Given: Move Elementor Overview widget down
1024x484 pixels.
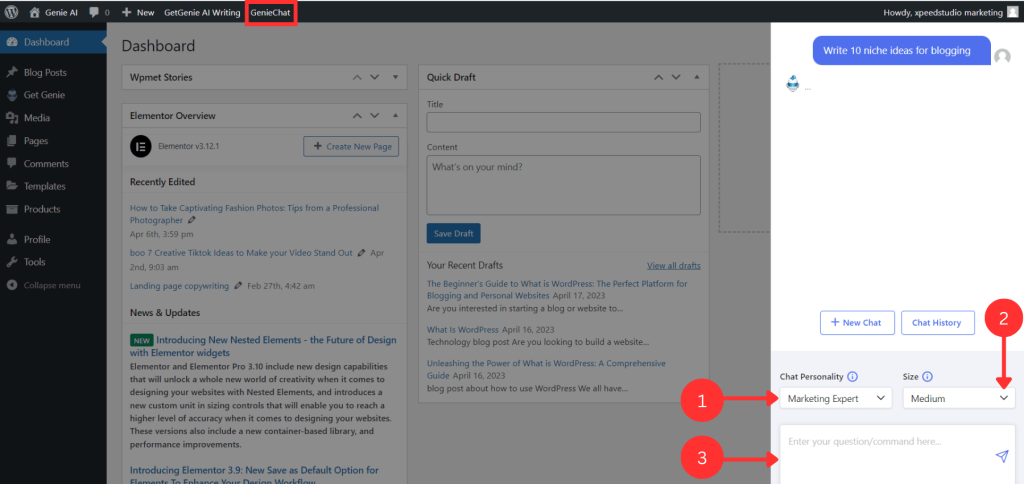Looking at the screenshot, I should 374,116.
